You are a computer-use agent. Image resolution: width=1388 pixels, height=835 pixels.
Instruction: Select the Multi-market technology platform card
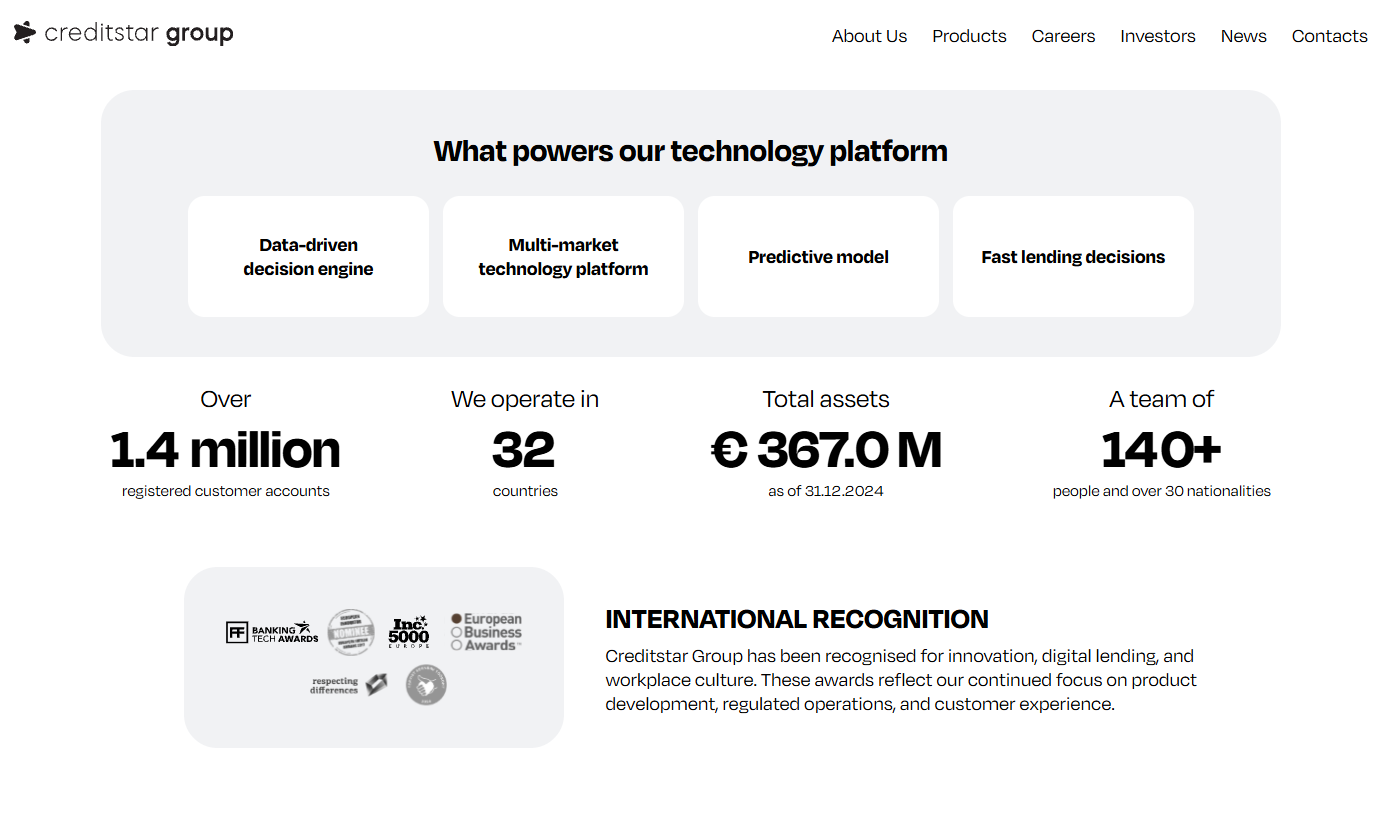coord(563,256)
